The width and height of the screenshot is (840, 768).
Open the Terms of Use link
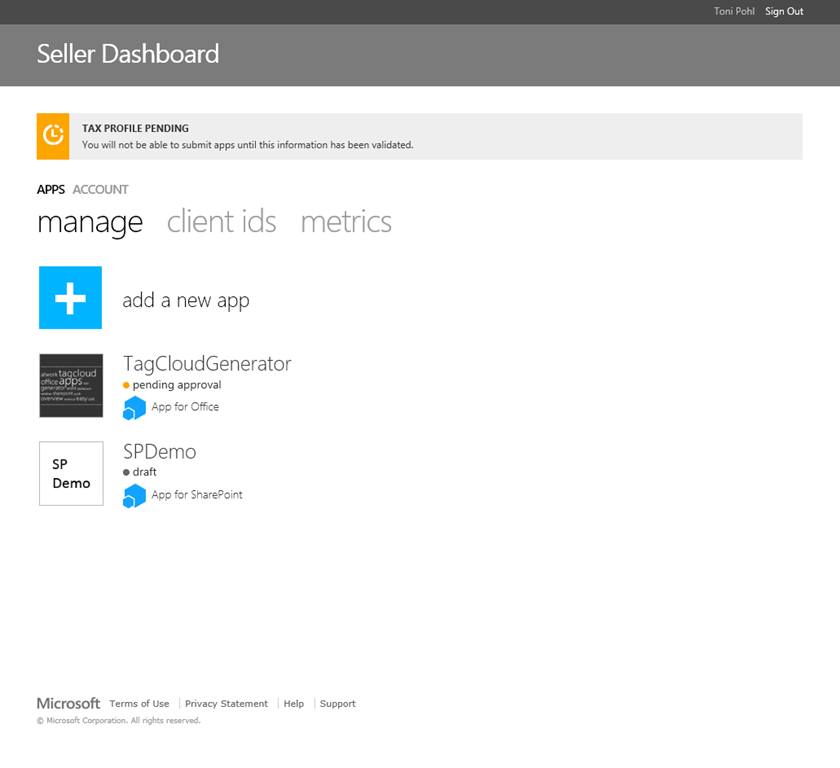coord(139,704)
